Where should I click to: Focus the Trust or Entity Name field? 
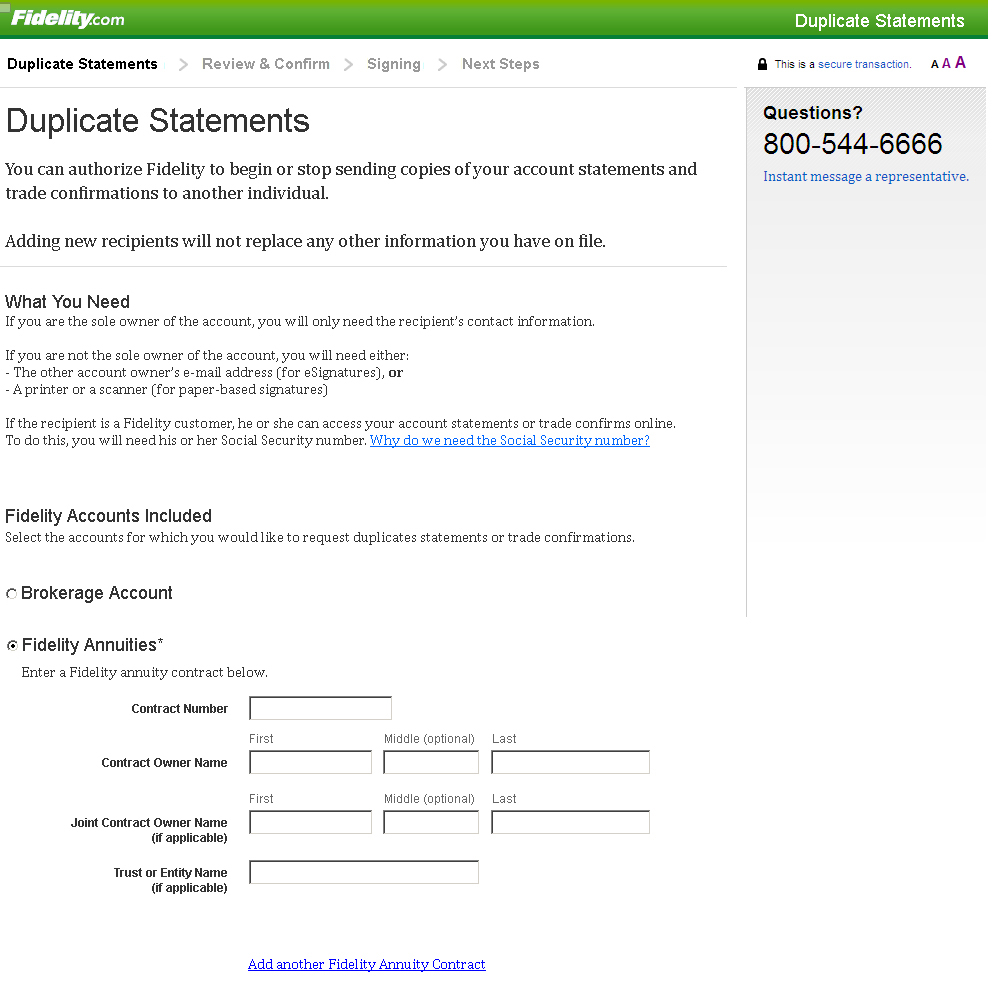click(364, 872)
